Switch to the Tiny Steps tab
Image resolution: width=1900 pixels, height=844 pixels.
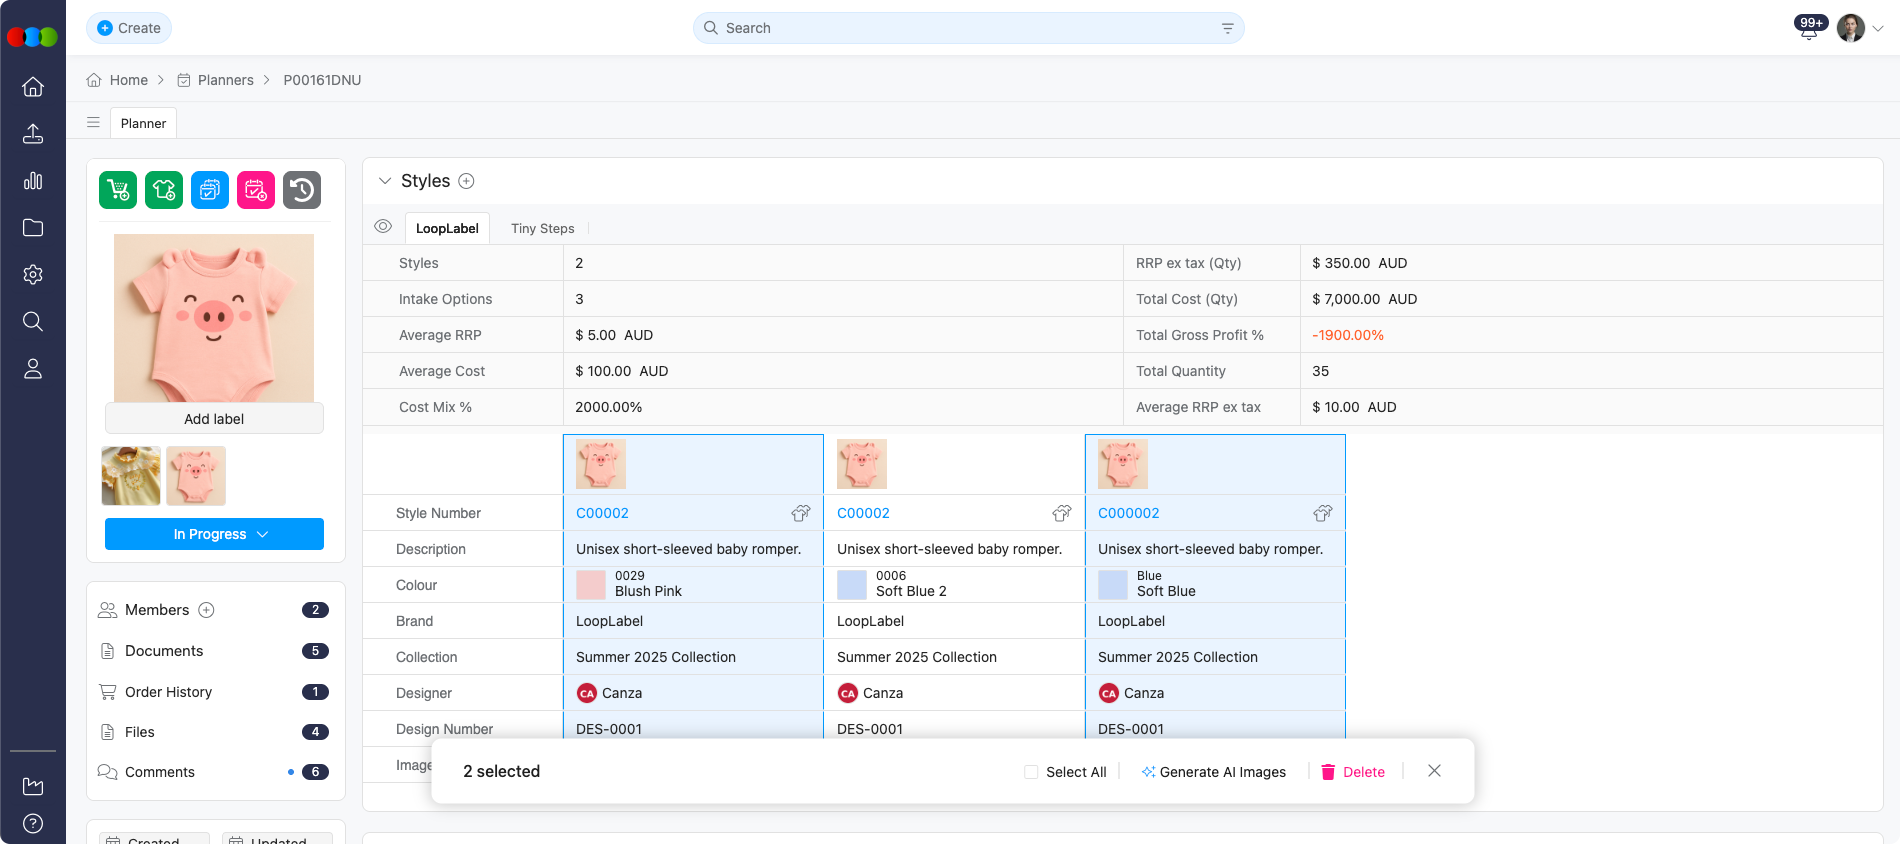click(542, 228)
